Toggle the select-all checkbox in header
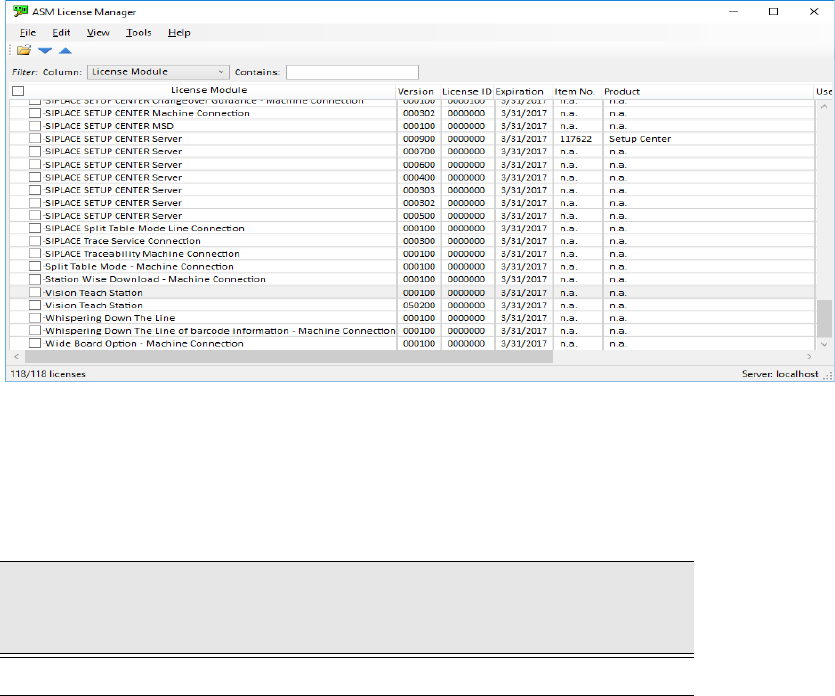This screenshot has height=696, width=835. pos(18,91)
